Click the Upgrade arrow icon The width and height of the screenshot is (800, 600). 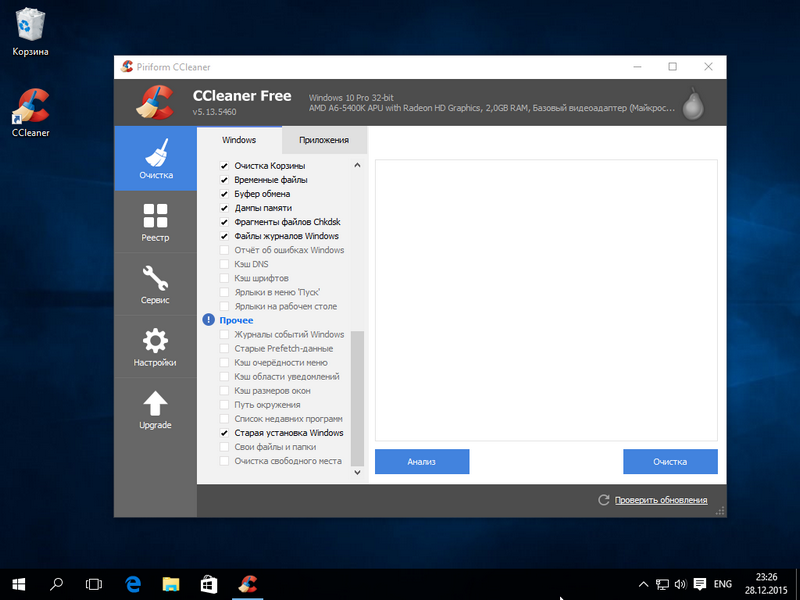[x=155, y=403]
